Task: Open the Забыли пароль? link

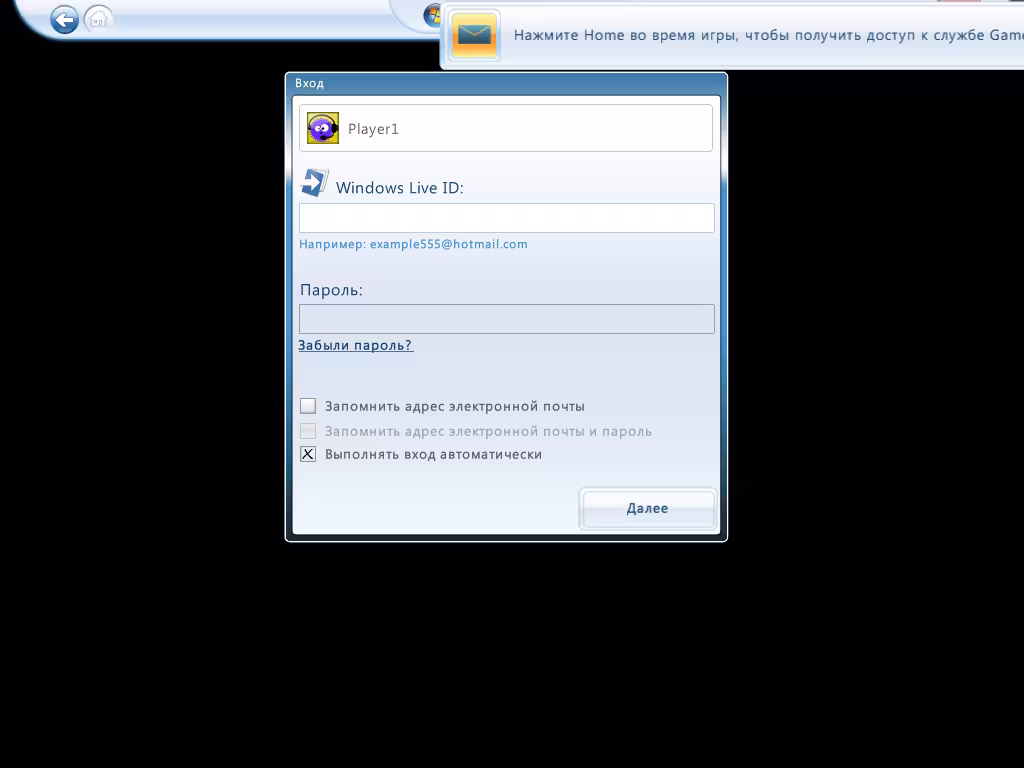Action: 355,345
